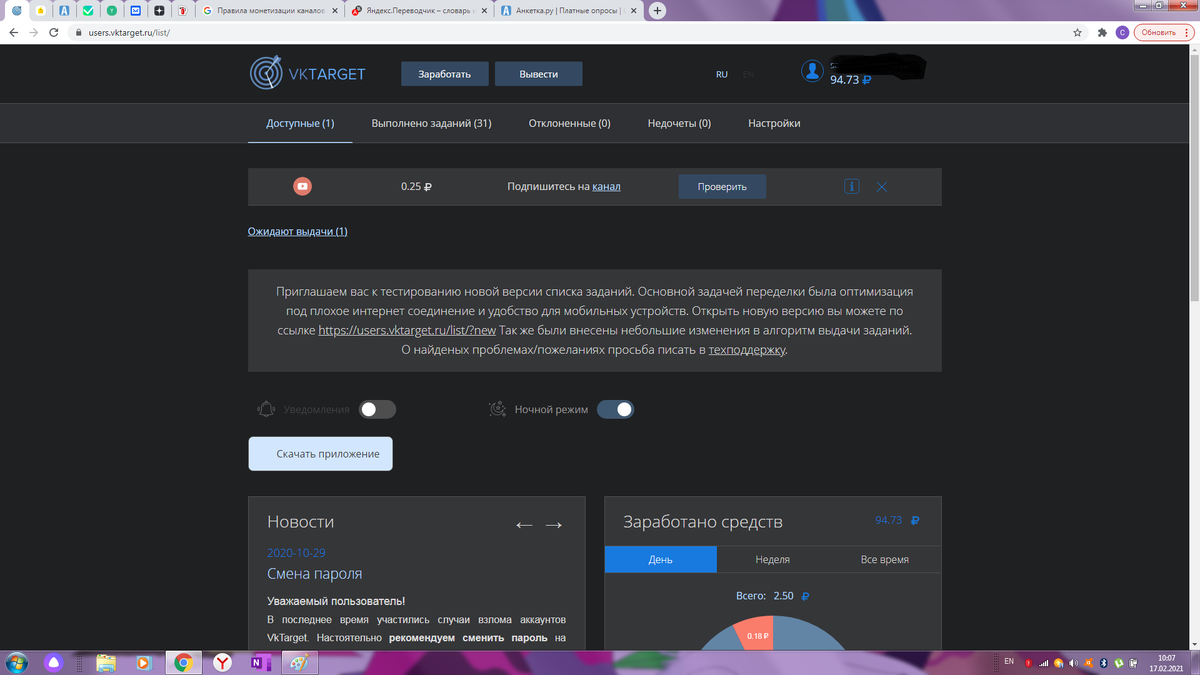Screen dimensions: 1200x675
Task: Open users.vktarget.ru/list/?new link
Action: pyautogui.click(x=407, y=330)
